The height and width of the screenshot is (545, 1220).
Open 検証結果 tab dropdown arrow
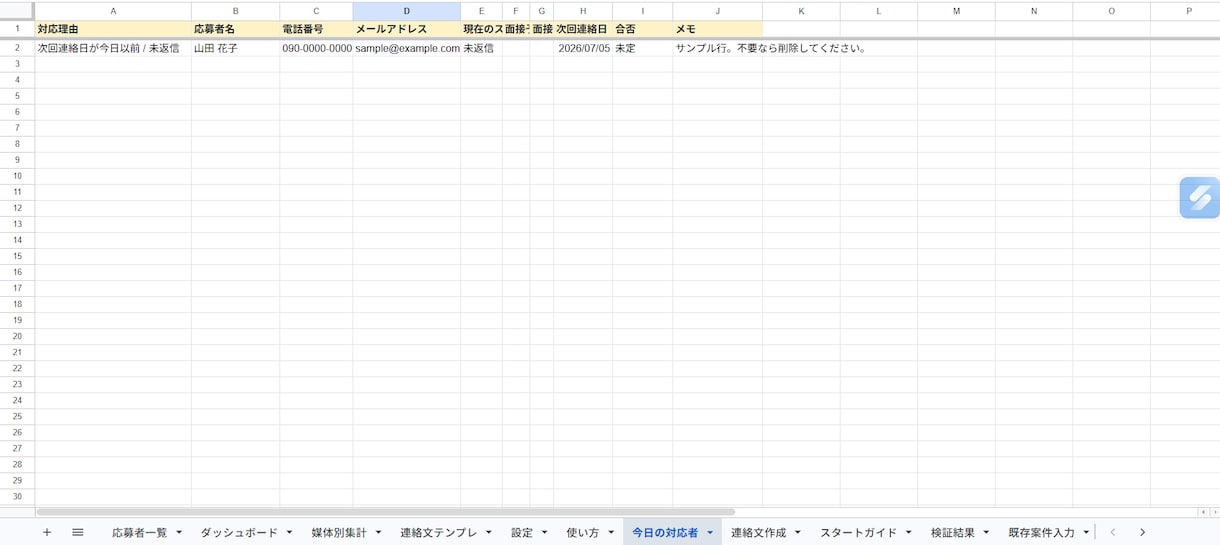point(986,533)
